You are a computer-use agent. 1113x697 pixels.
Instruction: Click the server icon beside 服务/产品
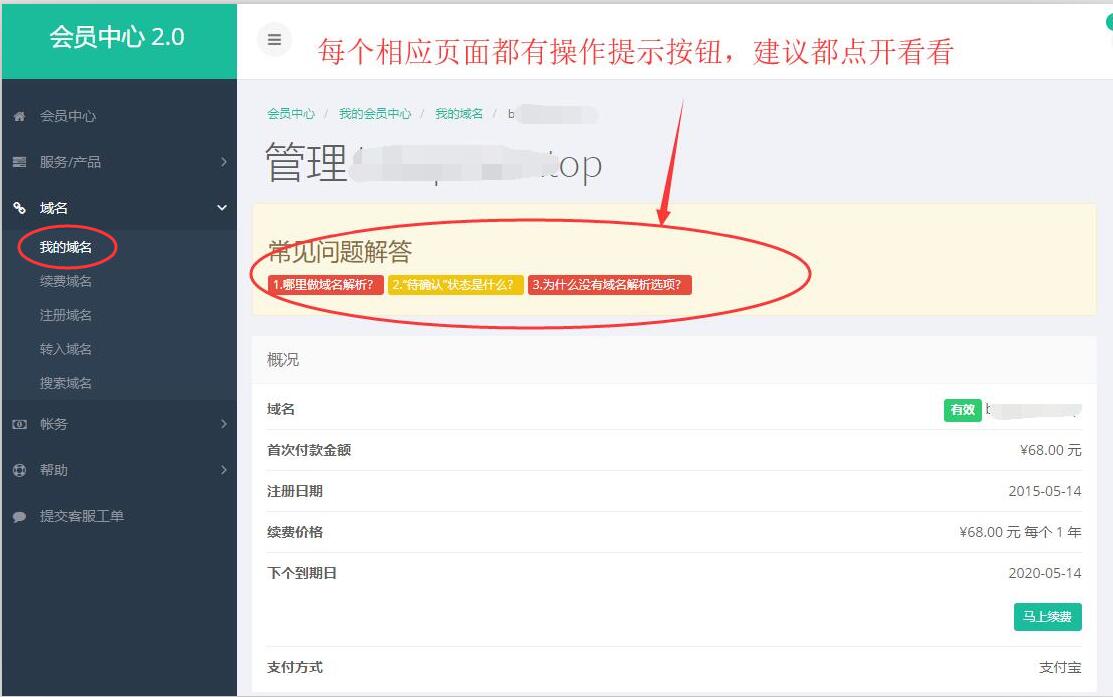(19, 163)
